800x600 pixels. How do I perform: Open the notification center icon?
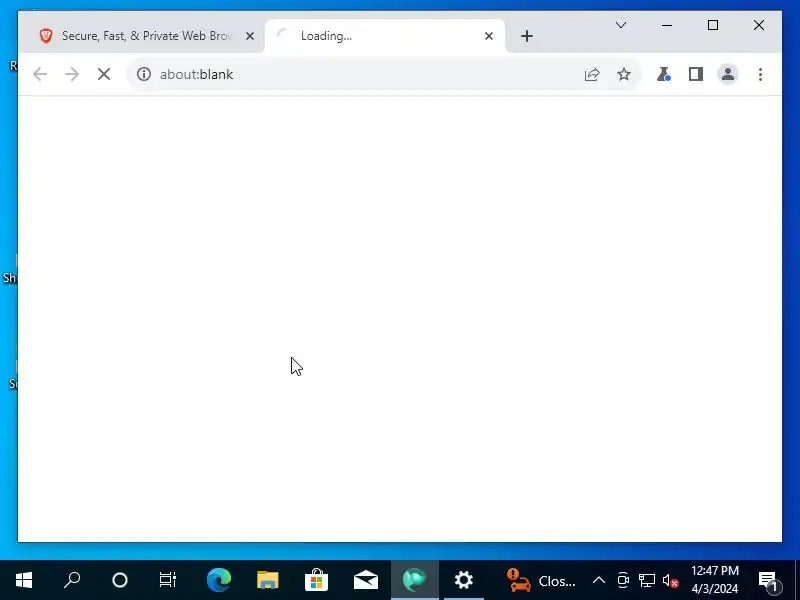pyautogui.click(x=769, y=581)
